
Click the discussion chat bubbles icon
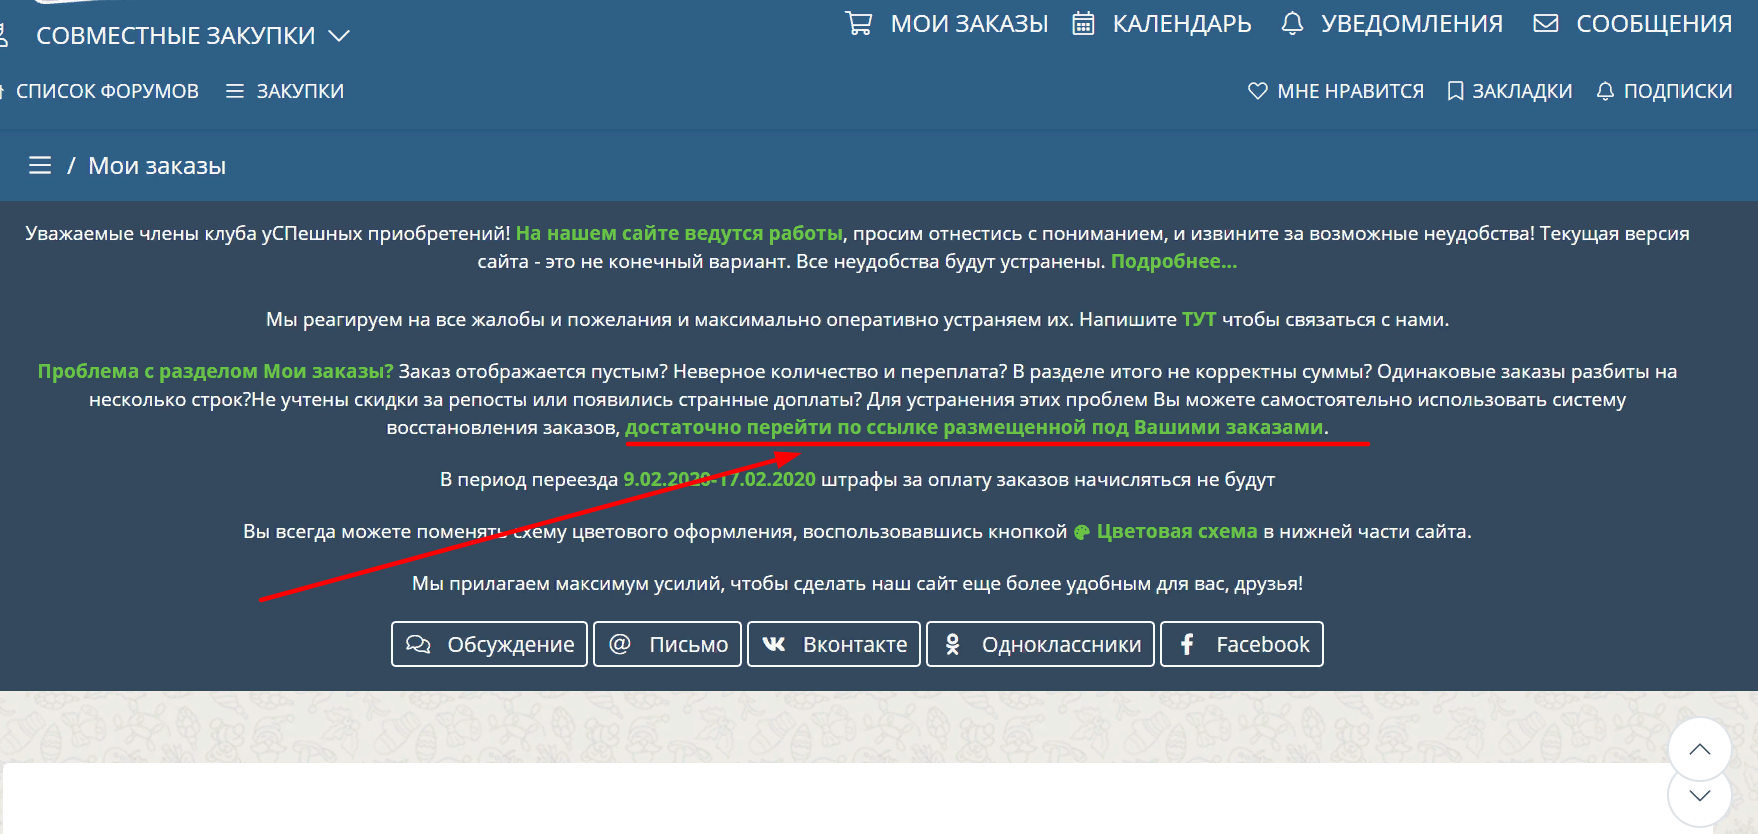click(x=418, y=644)
